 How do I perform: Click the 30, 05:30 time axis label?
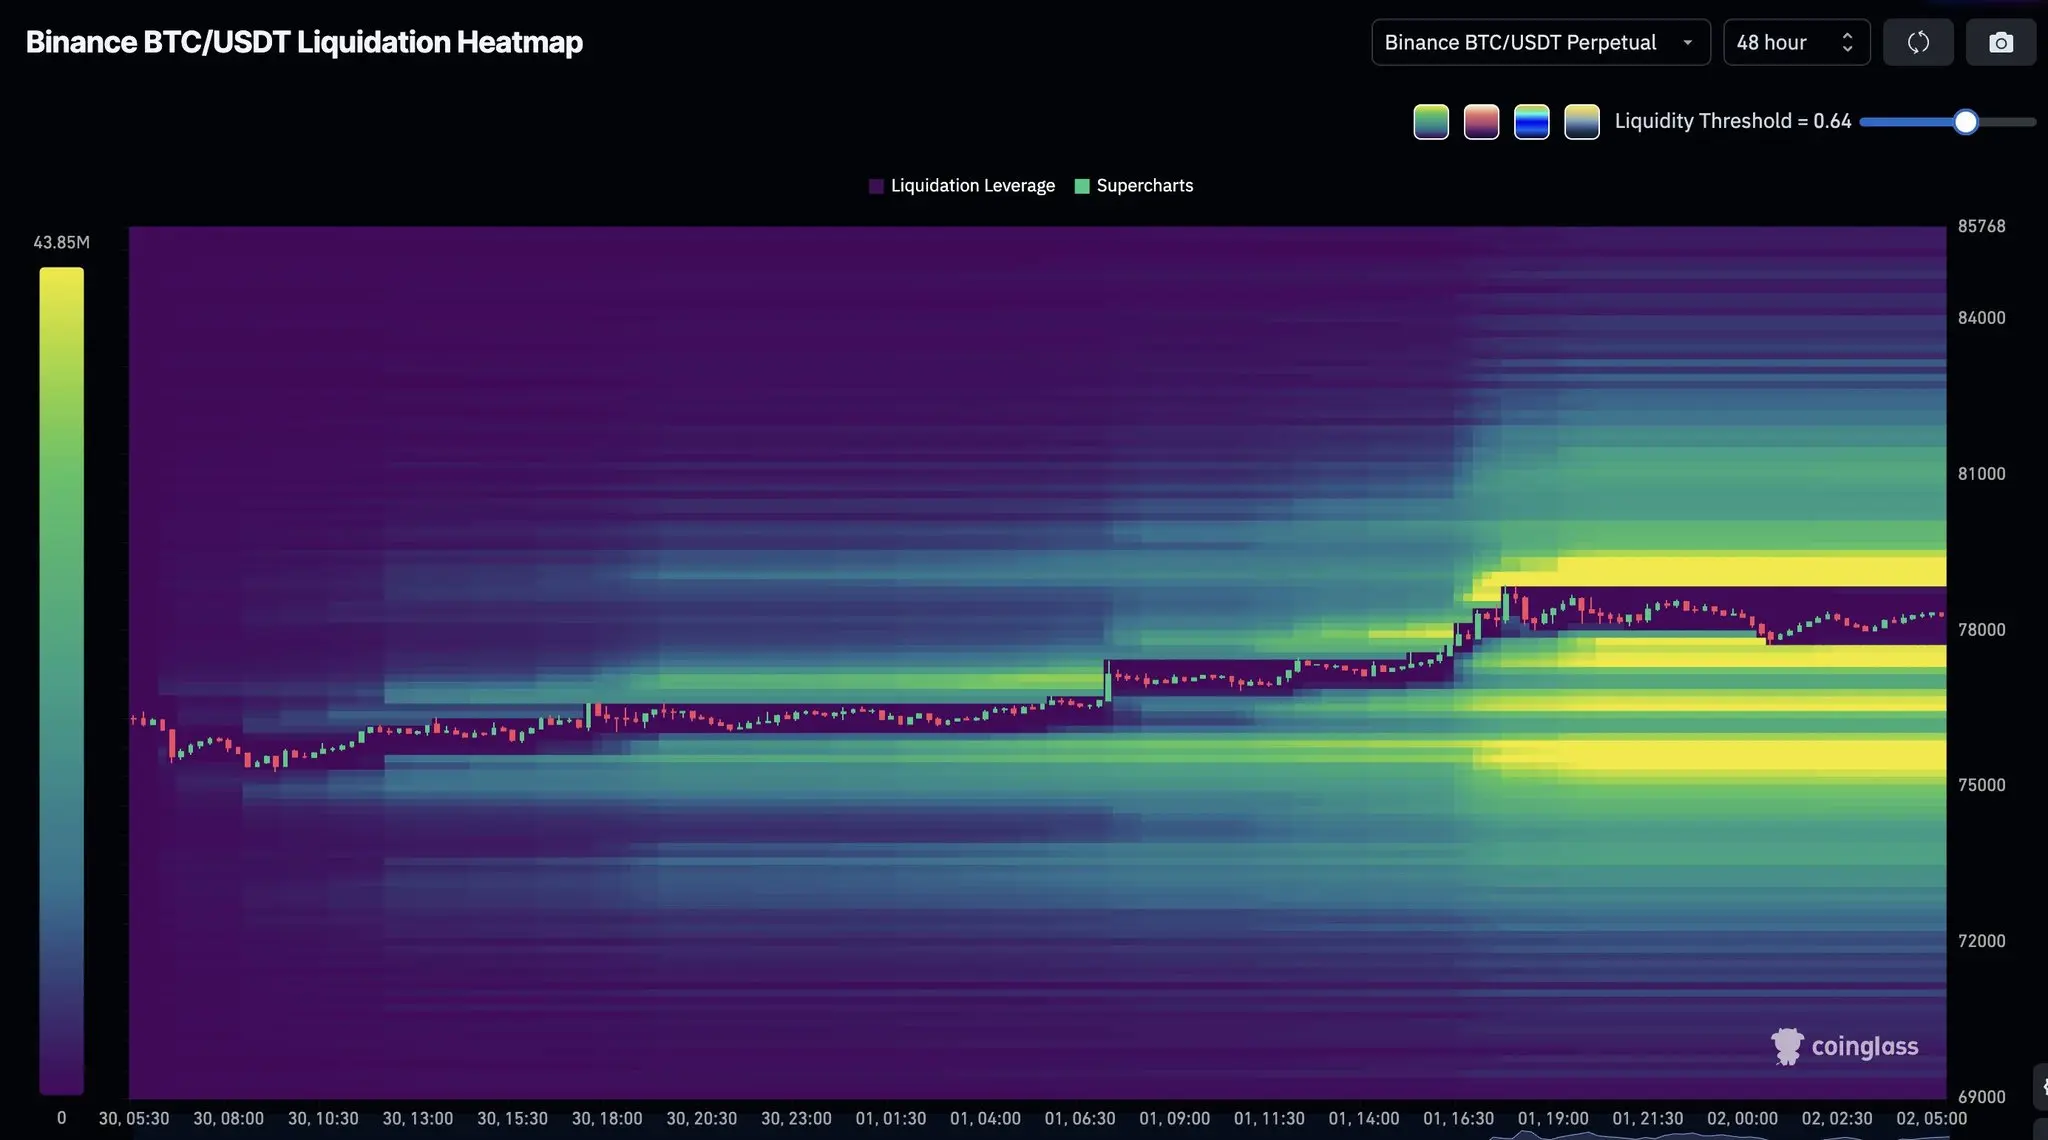[x=134, y=1119]
